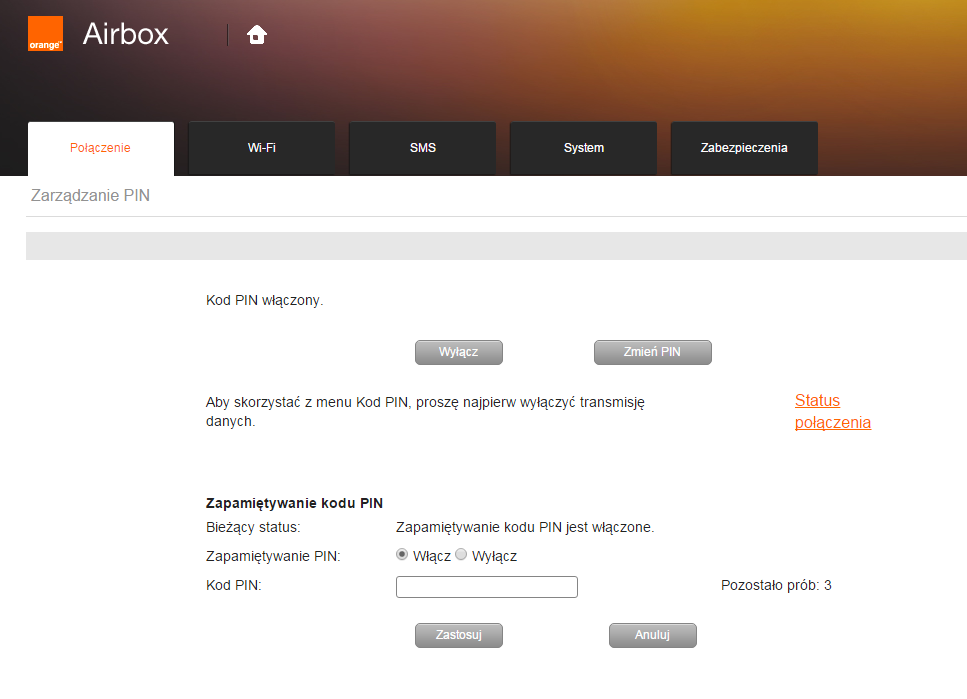The width and height of the screenshot is (967, 699).
Task: Click the bold Zapamiętywanie kodu PIN heading
Action: click(294, 503)
